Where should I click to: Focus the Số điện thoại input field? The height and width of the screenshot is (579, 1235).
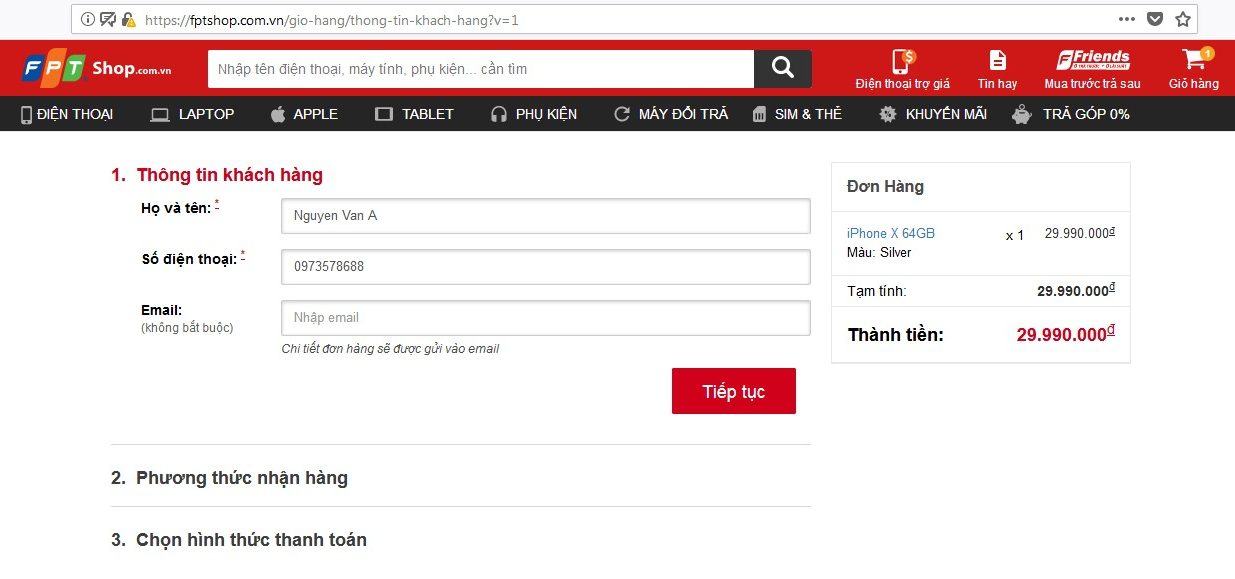point(545,267)
